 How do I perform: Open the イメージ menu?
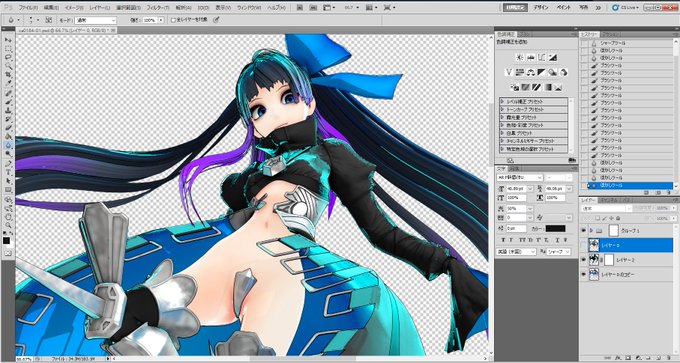click(x=74, y=7)
